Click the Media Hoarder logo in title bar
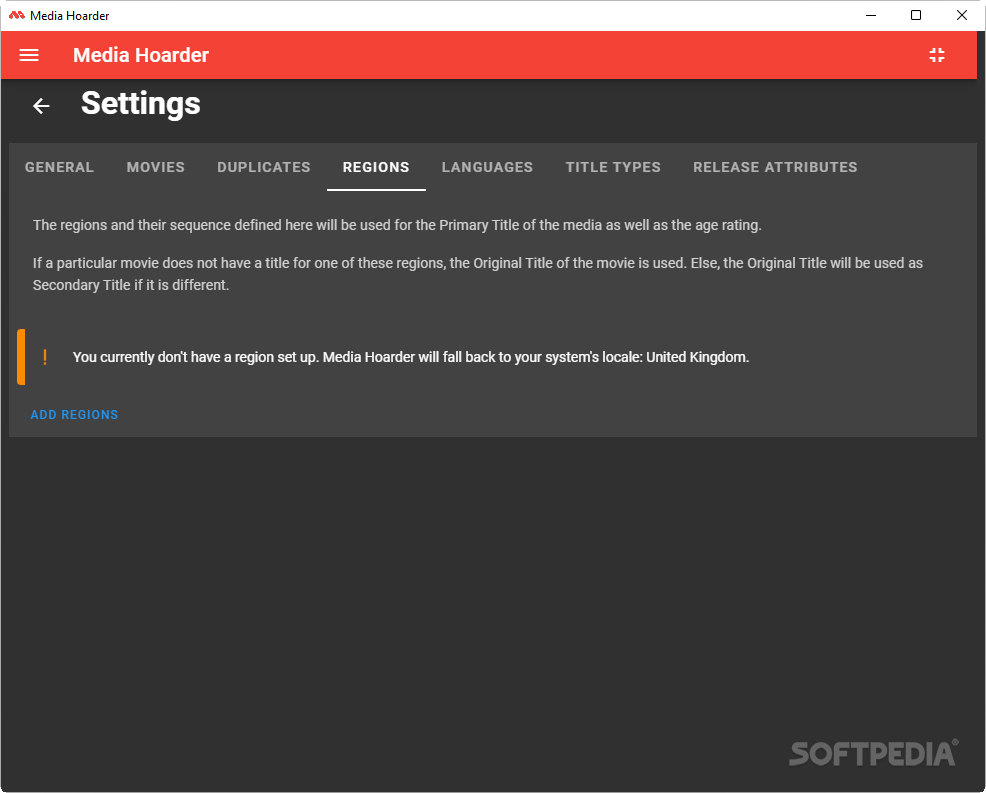Viewport: 986px width, 793px height. click(17, 15)
